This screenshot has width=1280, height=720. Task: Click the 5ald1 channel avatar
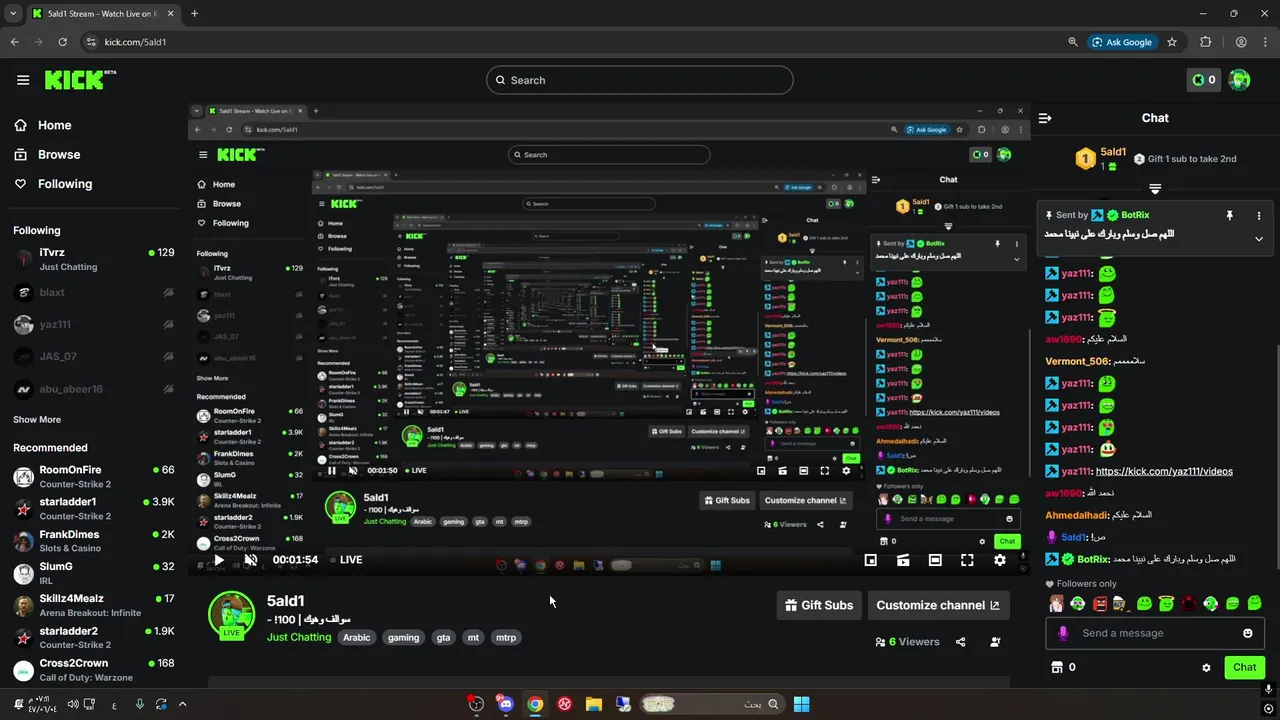pos(231,614)
